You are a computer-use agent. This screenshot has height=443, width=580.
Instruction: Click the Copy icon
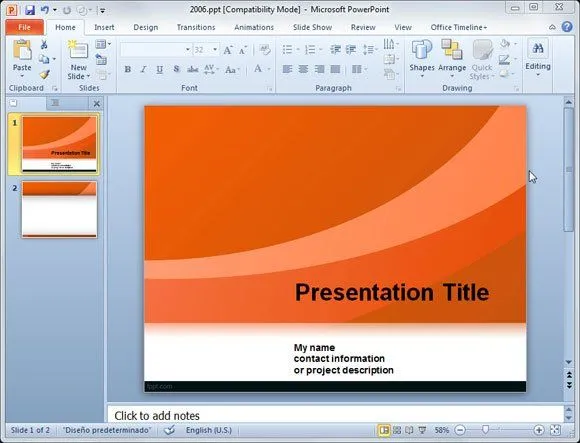[x=44, y=59]
